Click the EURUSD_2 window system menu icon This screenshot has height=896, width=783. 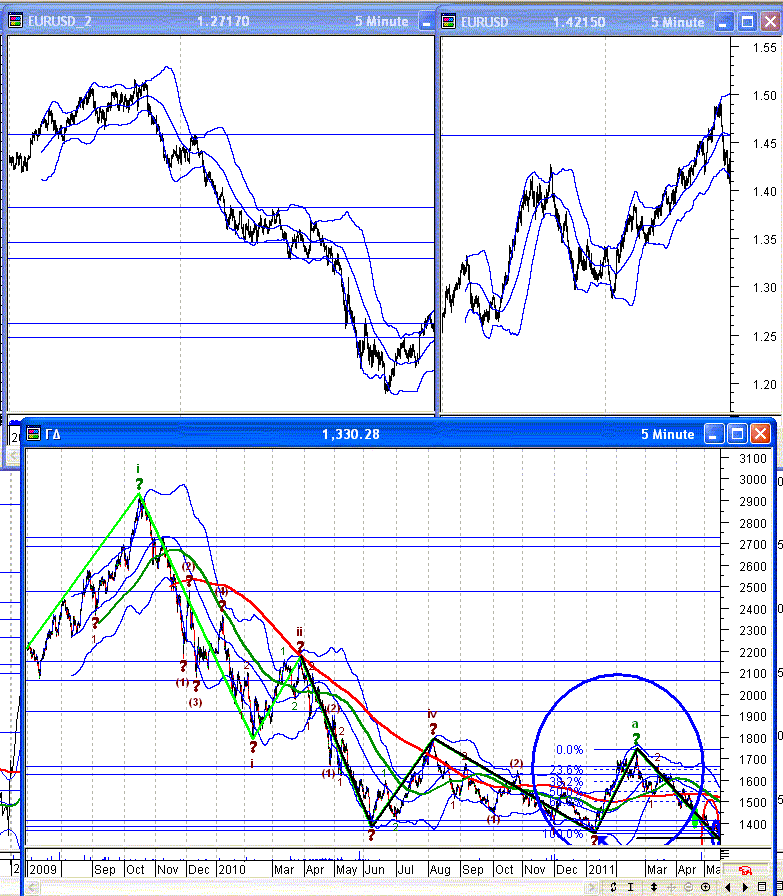pos(15,21)
